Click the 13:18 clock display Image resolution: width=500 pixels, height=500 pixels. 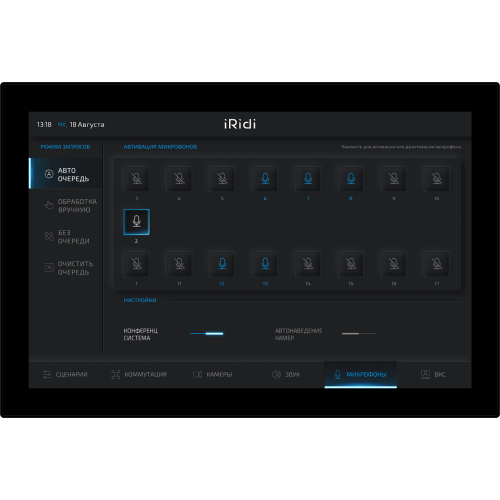point(44,124)
